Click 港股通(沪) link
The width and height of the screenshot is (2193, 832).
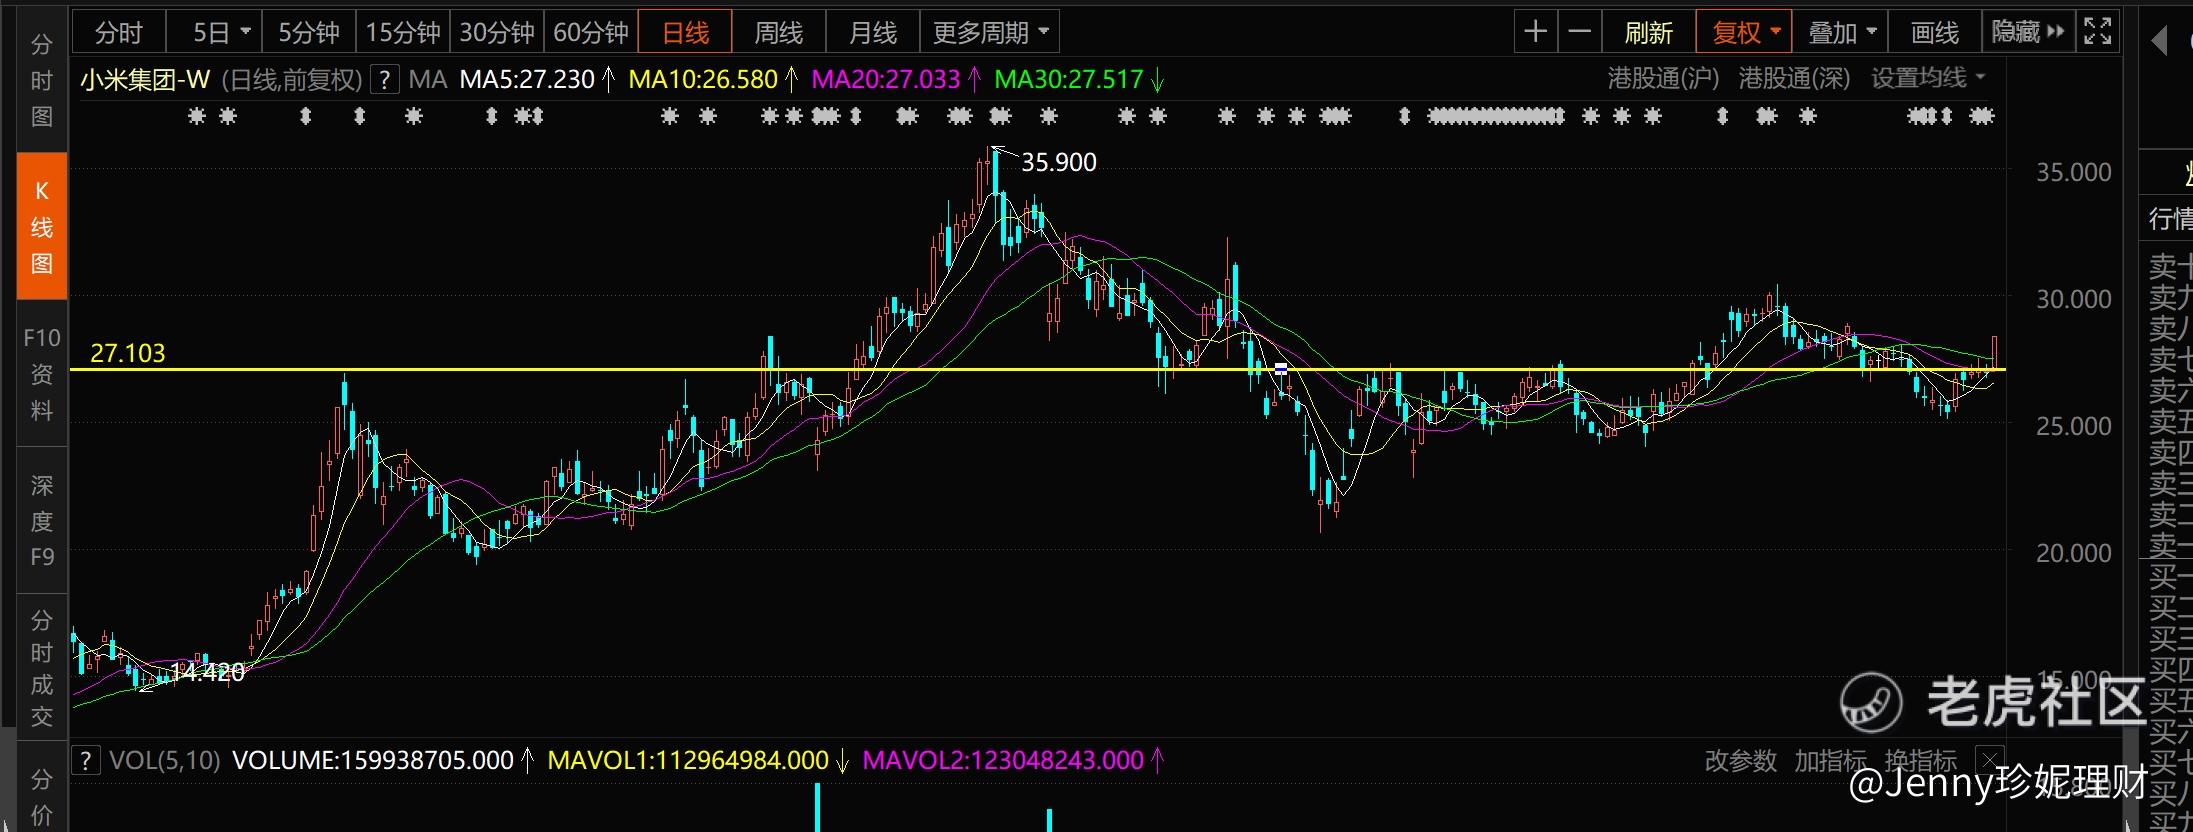pyautogui.click(x=1663, y=78)
